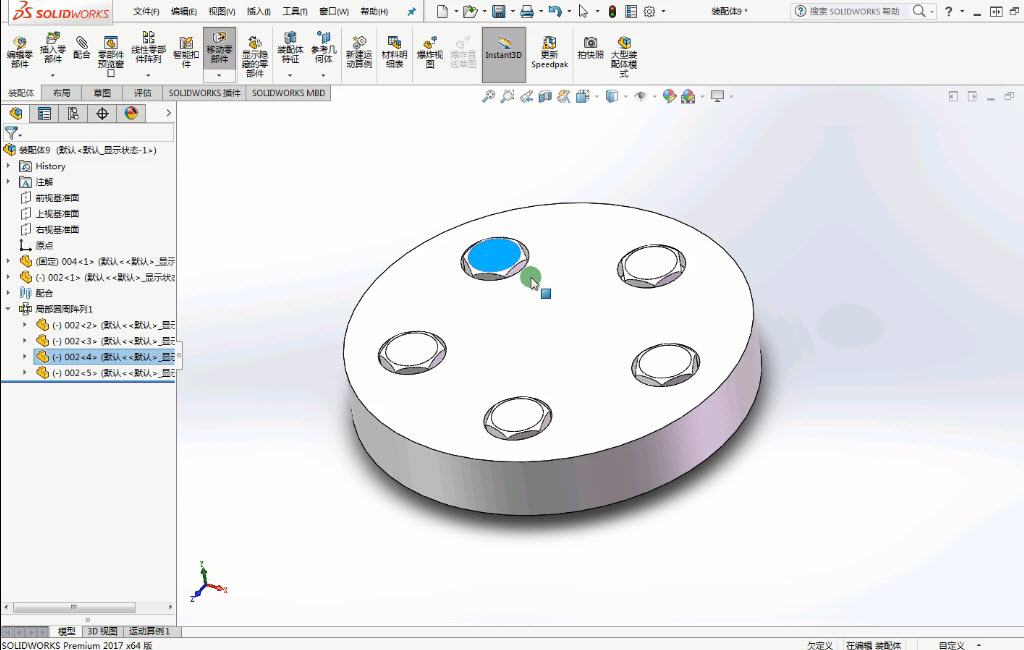The height and width of the screenshot is (650, 1024).
Task: Click the Open file icon
Action: pyautogui.click(x=470, y=11)
